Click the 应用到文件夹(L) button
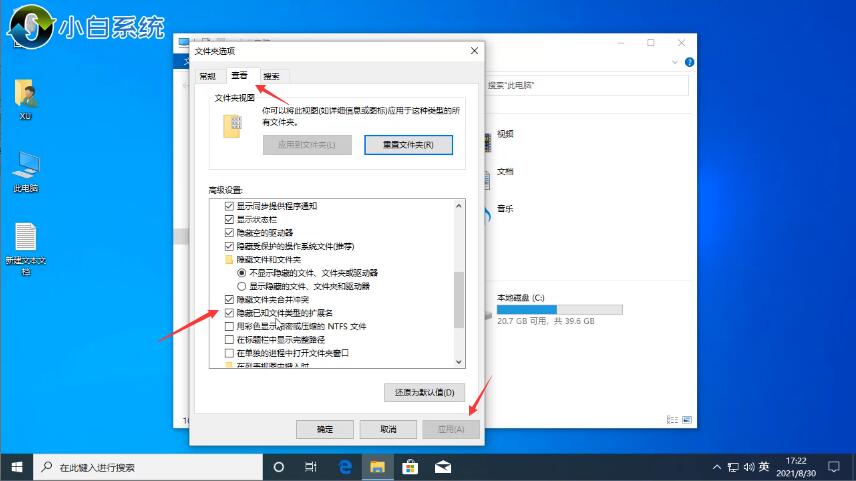 pos(307,145)
